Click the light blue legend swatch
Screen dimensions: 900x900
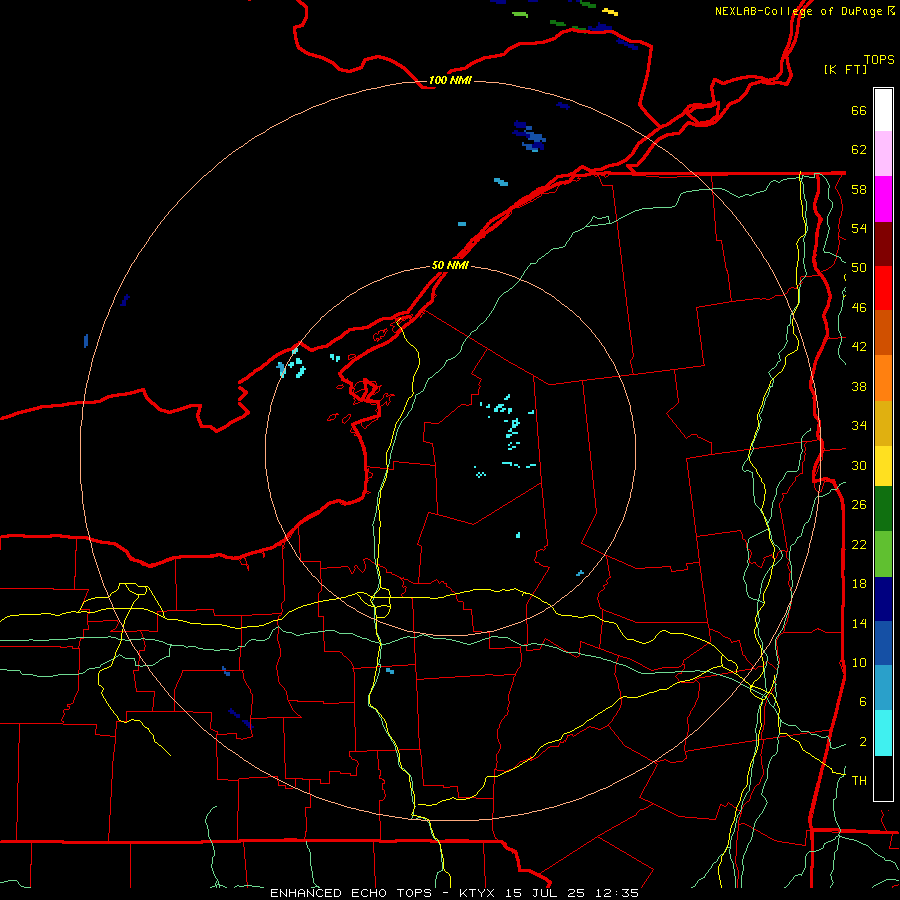coord(883,688)
